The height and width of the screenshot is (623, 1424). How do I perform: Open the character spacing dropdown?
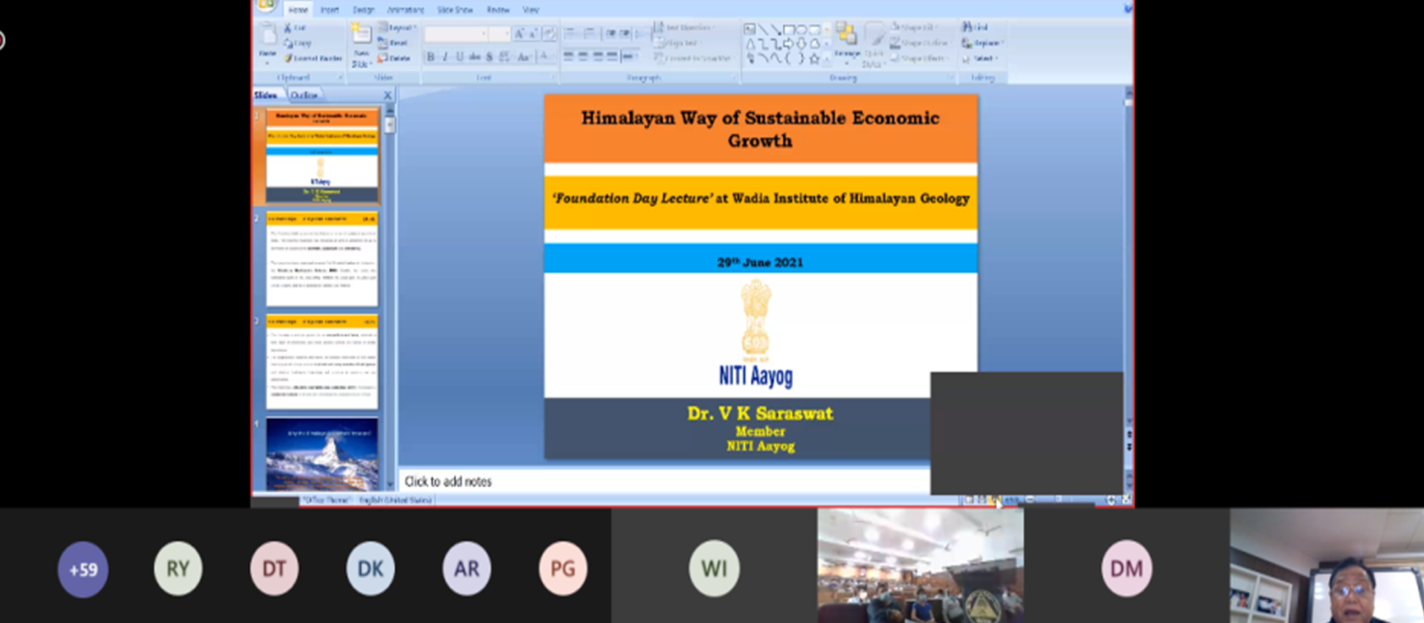tap(505, 57)
